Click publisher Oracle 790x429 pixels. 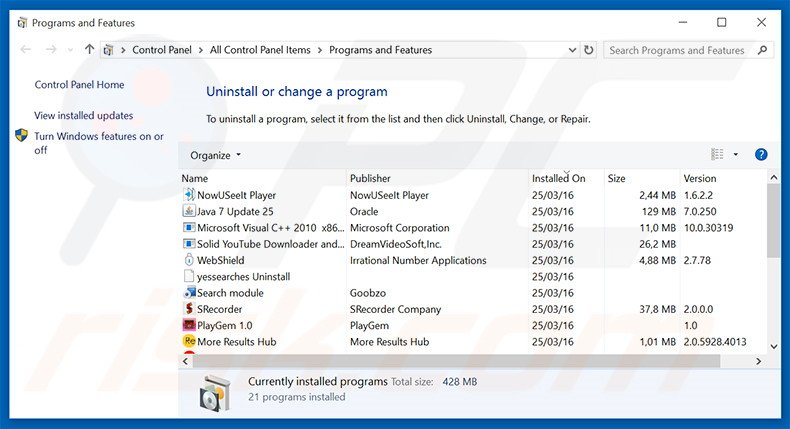[364, 211]
